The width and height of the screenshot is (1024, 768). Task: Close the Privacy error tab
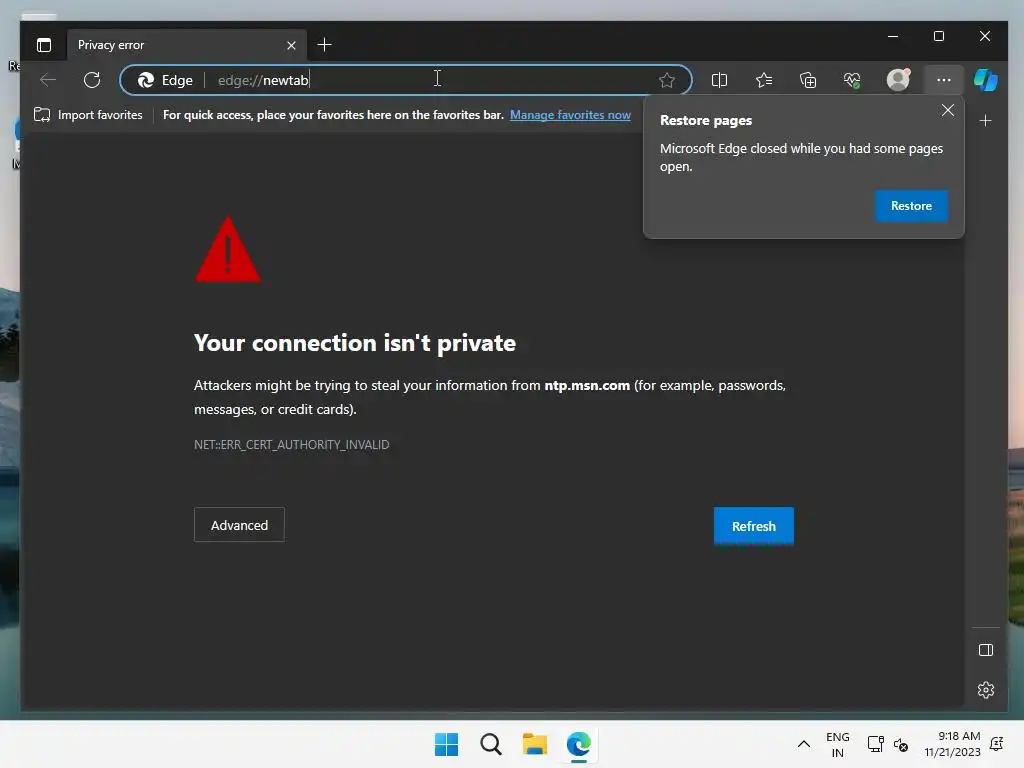pos(291,45)
